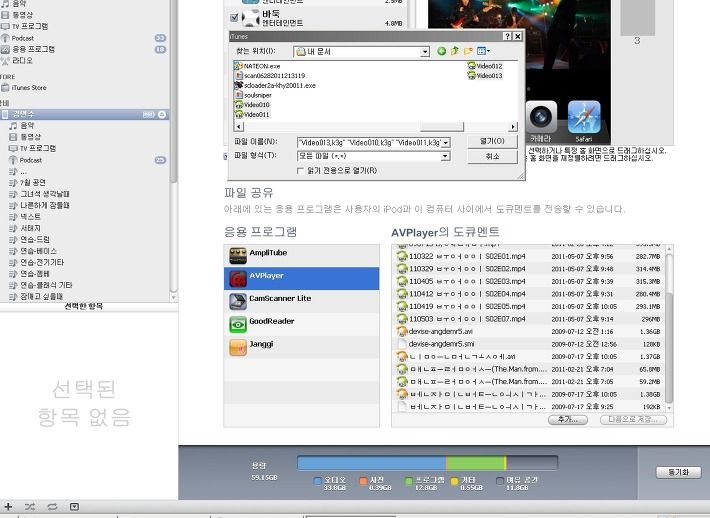Open the device Podcast item

[26, 160]
